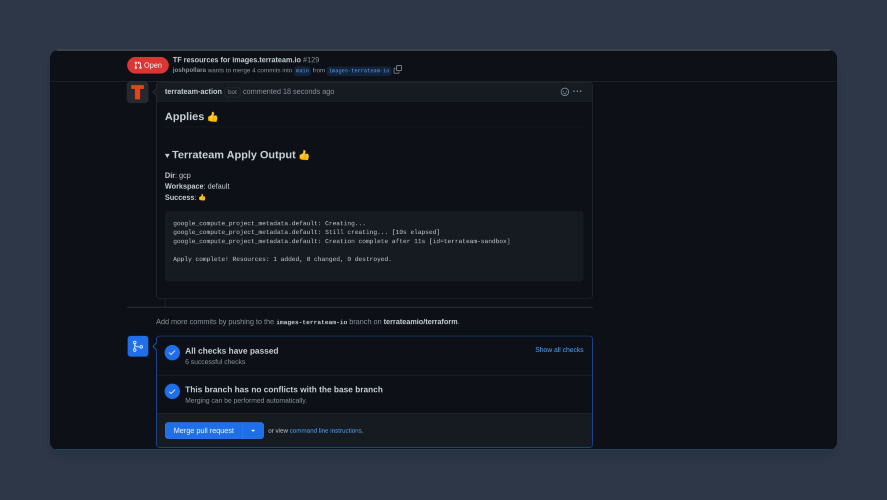Screen dimensions: 887x500
Task: Collapse the Terrateam Apply Output section
Action: pyautogui.click(x=167, y=156)
